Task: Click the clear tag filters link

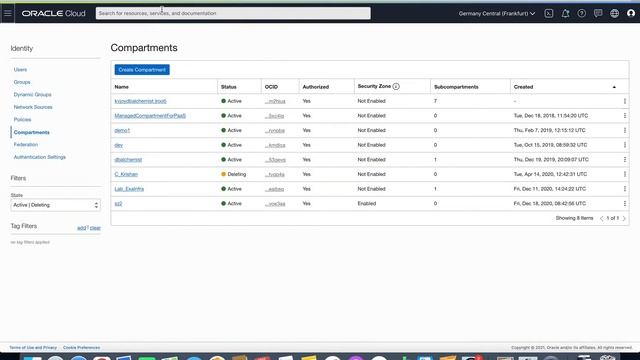Action: point(95,228)
